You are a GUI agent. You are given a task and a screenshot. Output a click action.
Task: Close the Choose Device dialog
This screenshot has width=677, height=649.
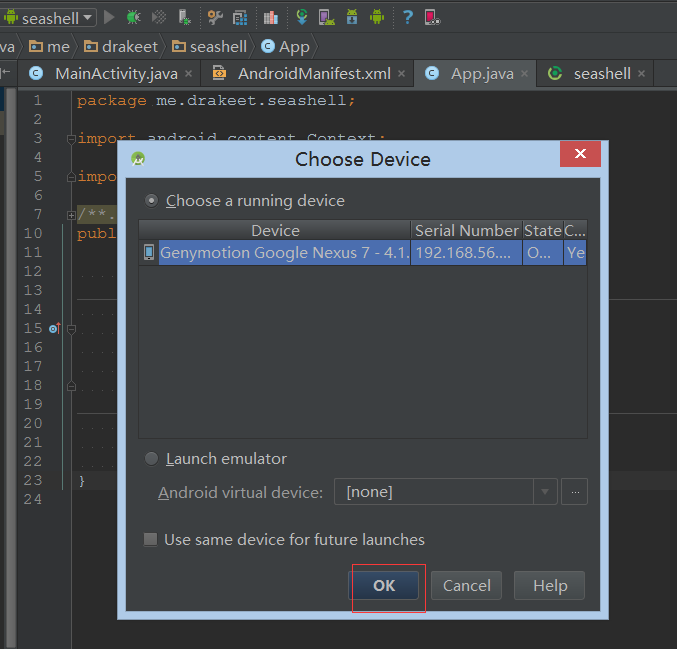[580, 154]
